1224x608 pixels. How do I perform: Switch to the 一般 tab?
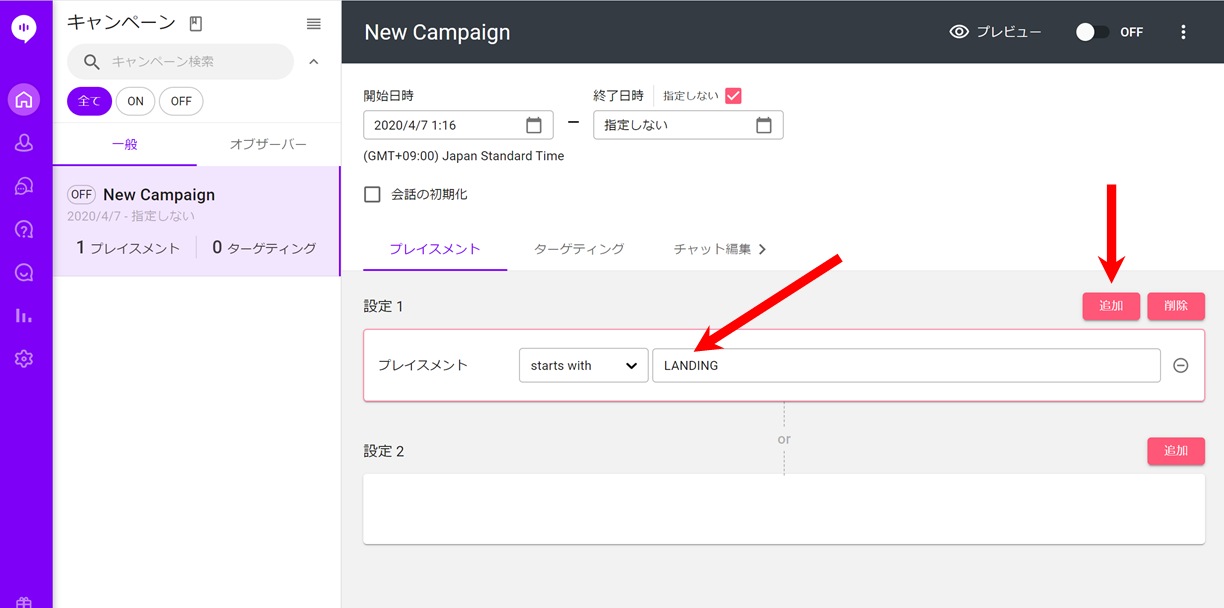(125, 144)
